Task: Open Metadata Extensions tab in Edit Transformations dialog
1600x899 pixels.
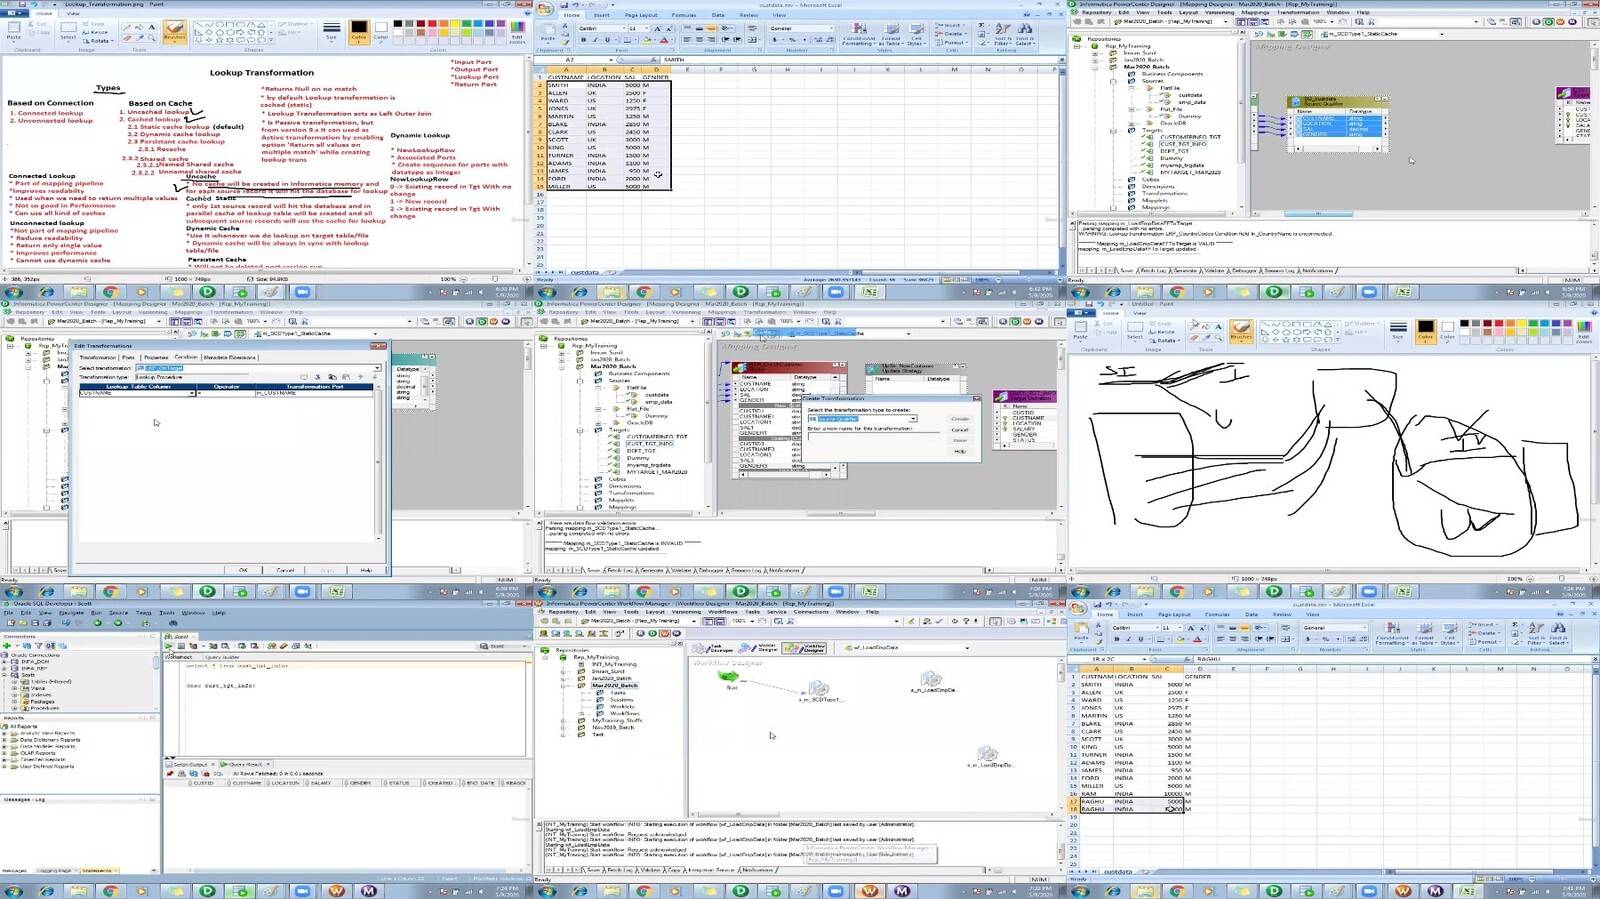Action: tap(230, 357)
